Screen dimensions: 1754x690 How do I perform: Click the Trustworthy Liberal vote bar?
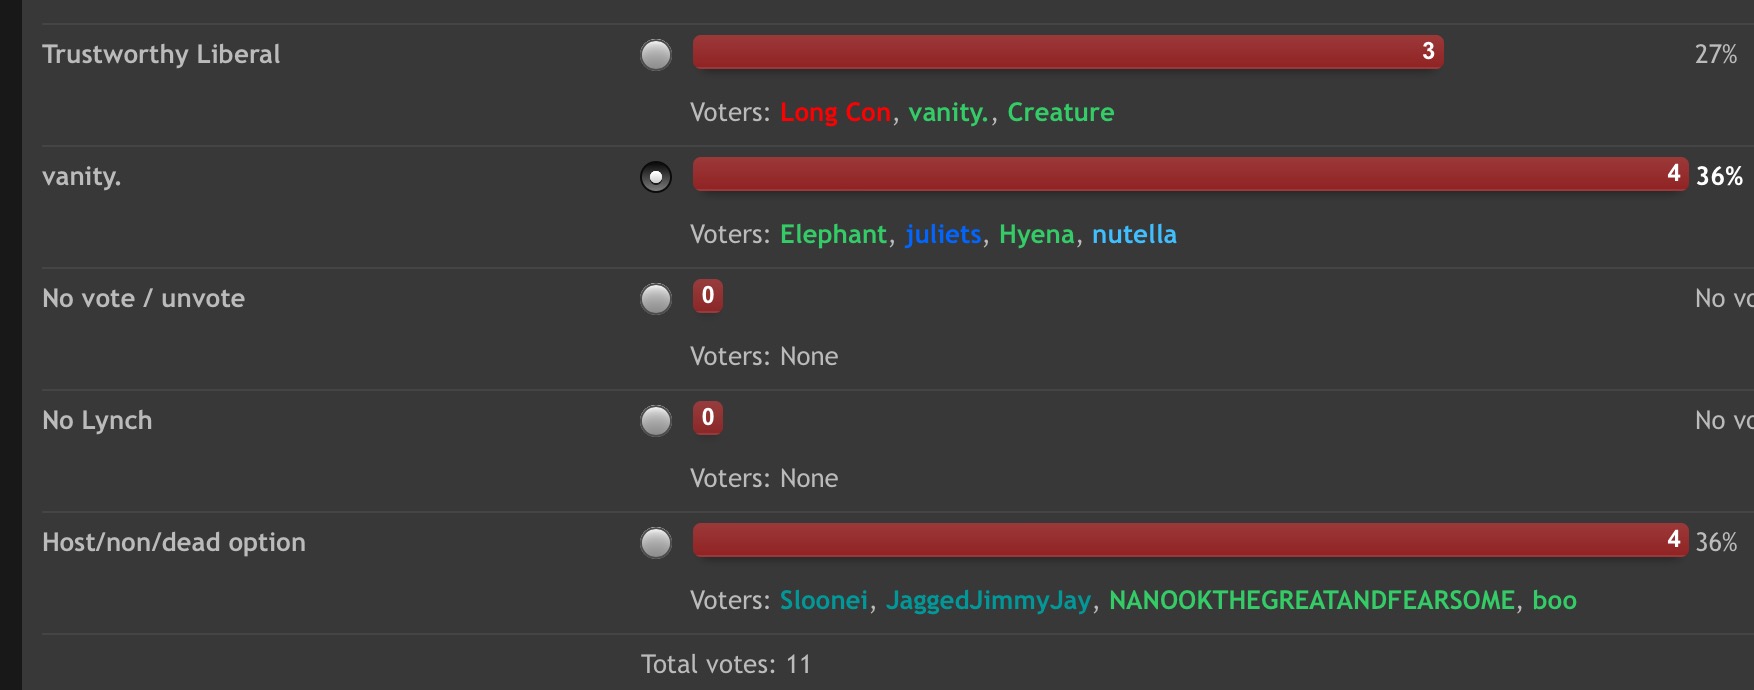point(1068,52)
